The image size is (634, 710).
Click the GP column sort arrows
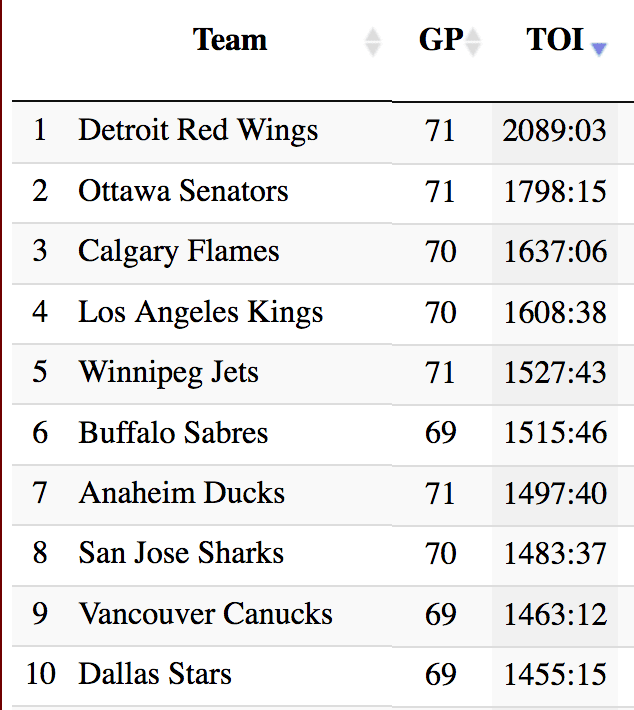[474, 42]
